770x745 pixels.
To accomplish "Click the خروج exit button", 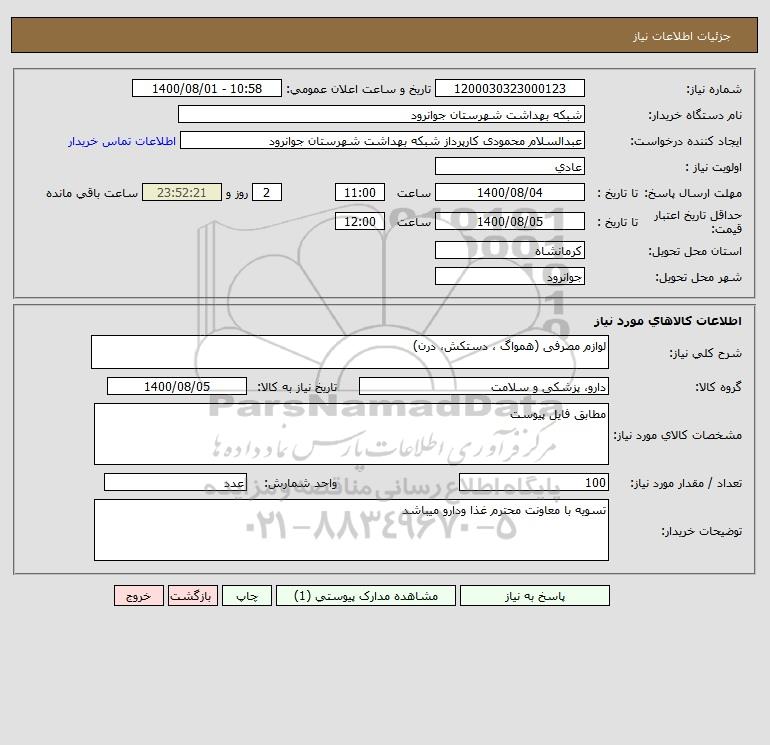I will click(x=138, y=596).
